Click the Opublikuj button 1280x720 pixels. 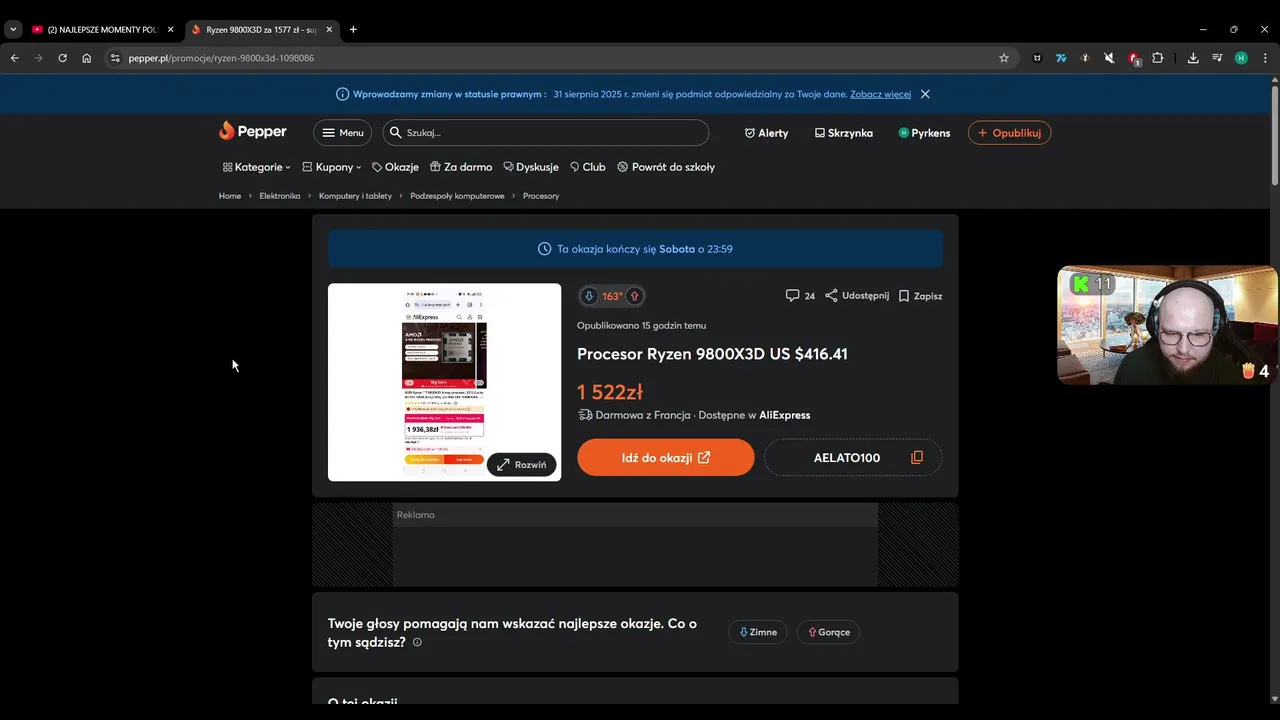1009,133
